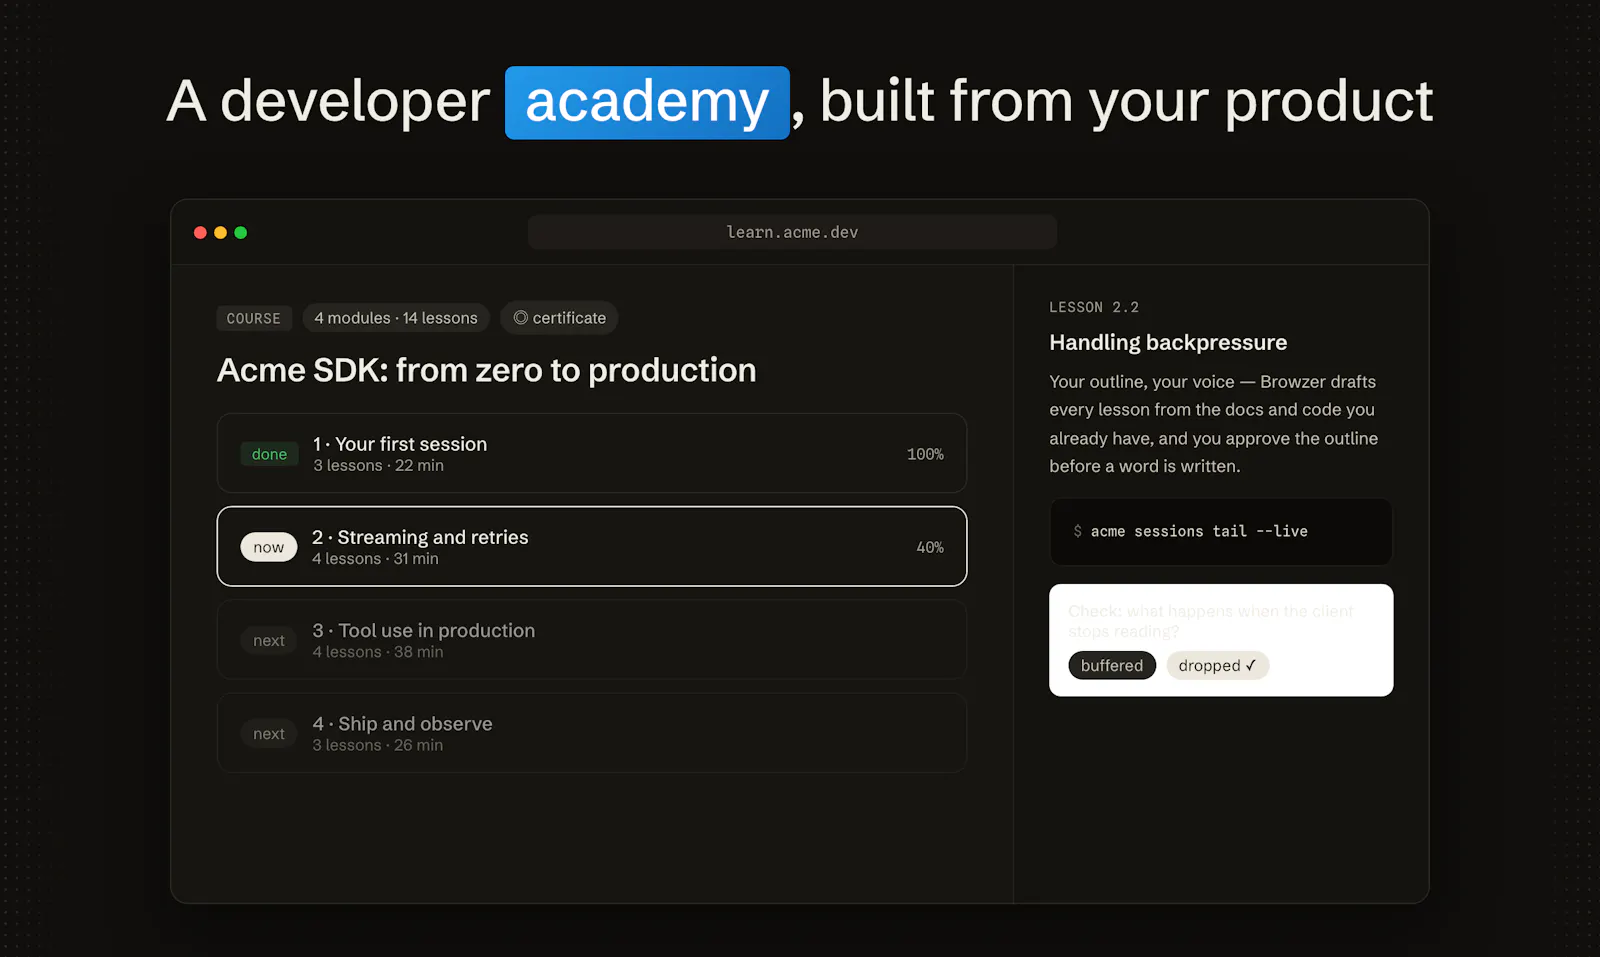
Task: Click '3 lessons · 22 min' text
Action: click(x=378, y=466)
